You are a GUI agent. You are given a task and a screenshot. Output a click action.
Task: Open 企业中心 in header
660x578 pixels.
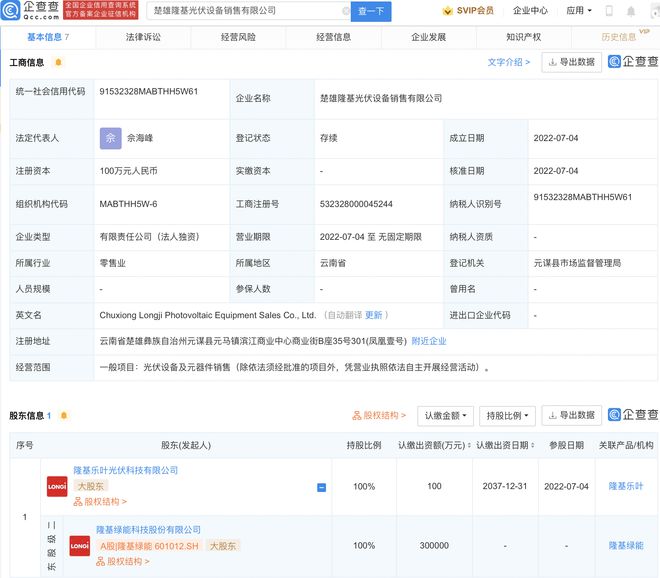pyautogui.click(x=530, y=11)
